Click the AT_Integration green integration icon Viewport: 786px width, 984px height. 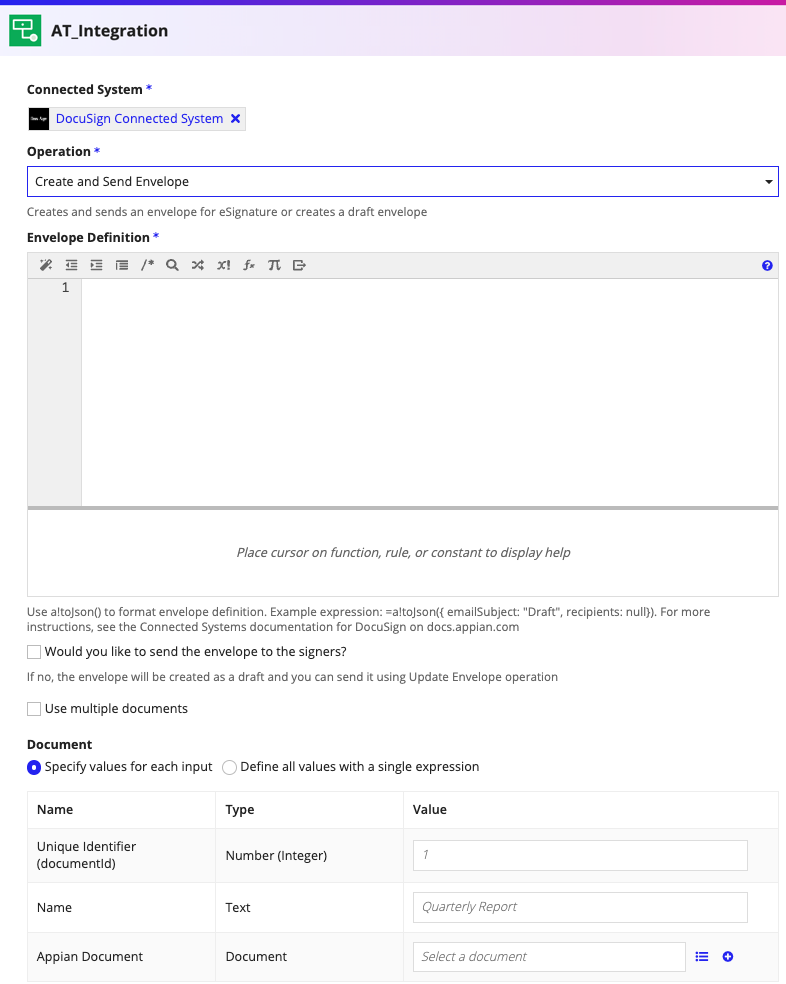click(25, 30)
